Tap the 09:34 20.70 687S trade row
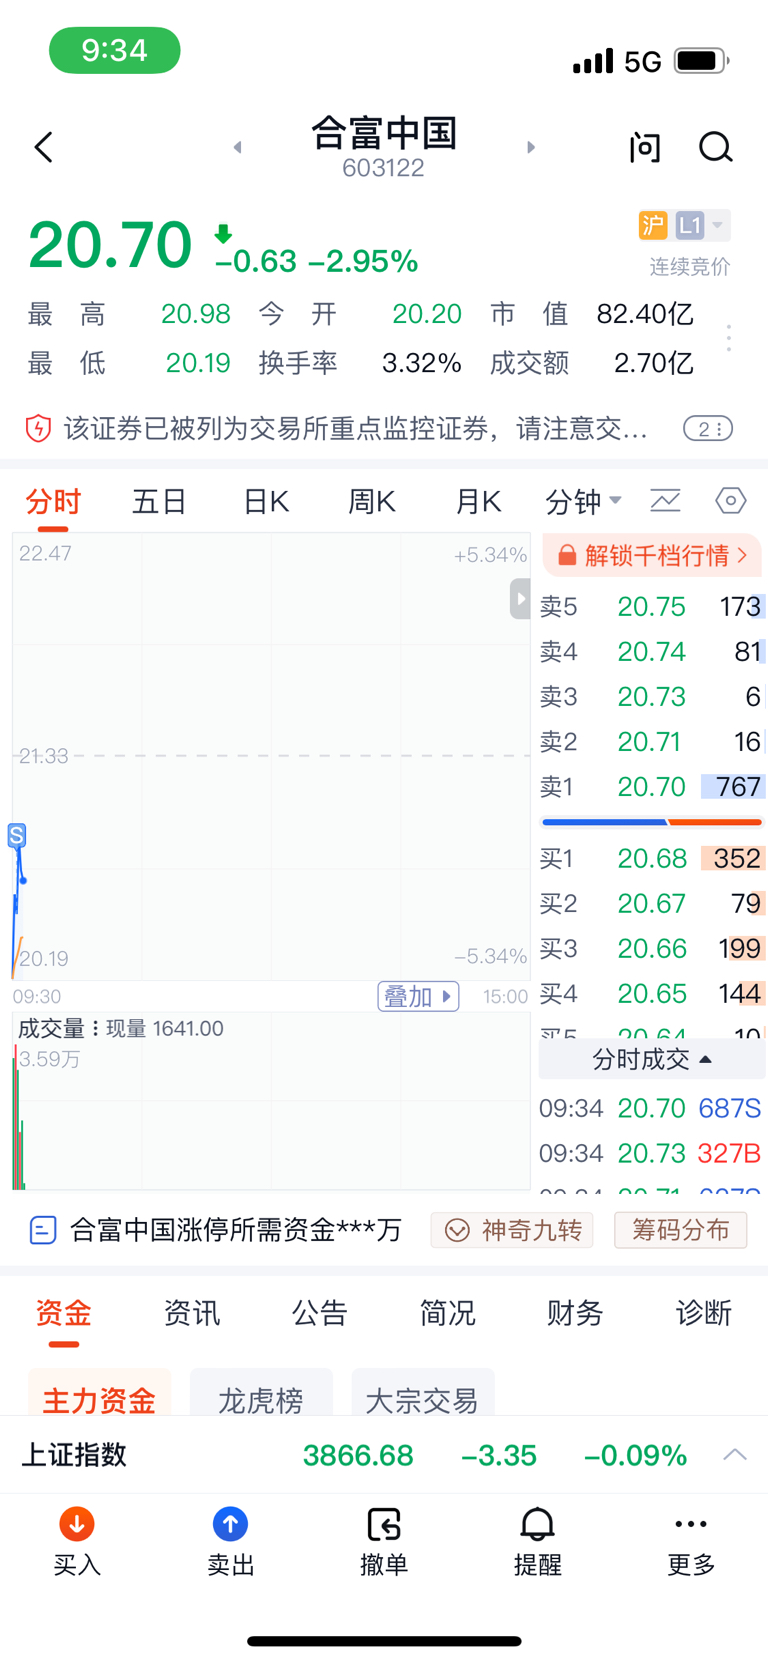The height and width of the screenshot is (1663, 768). coord(650,1108)
